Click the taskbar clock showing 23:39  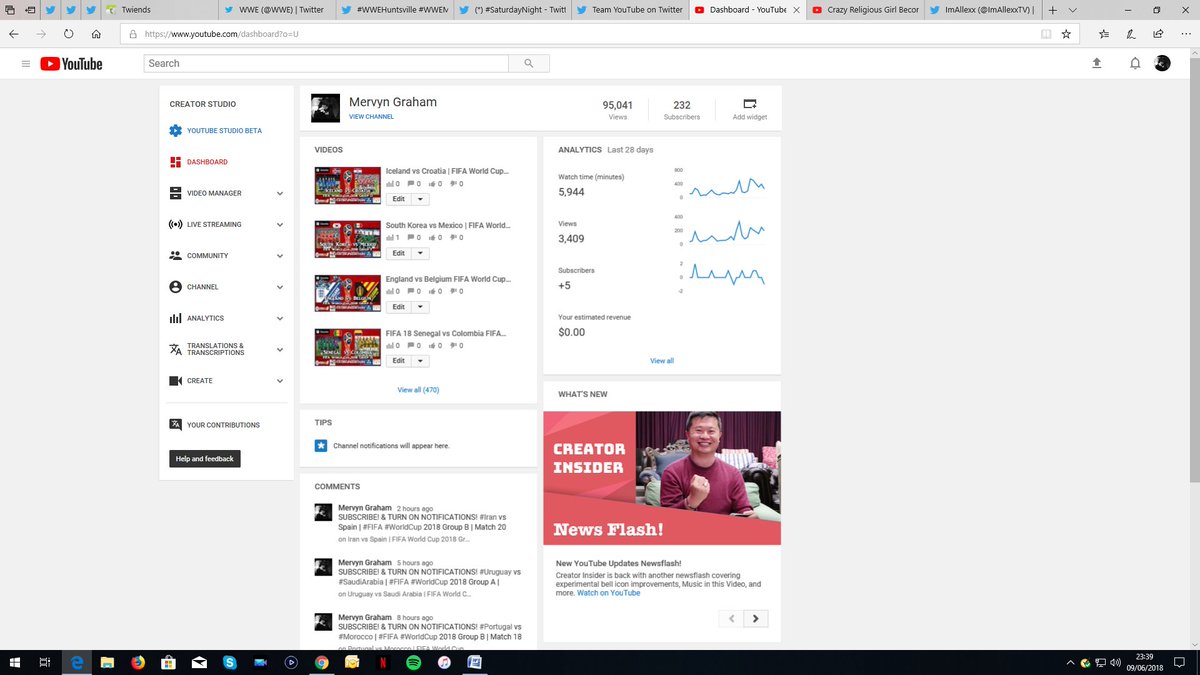(1147, 662)
